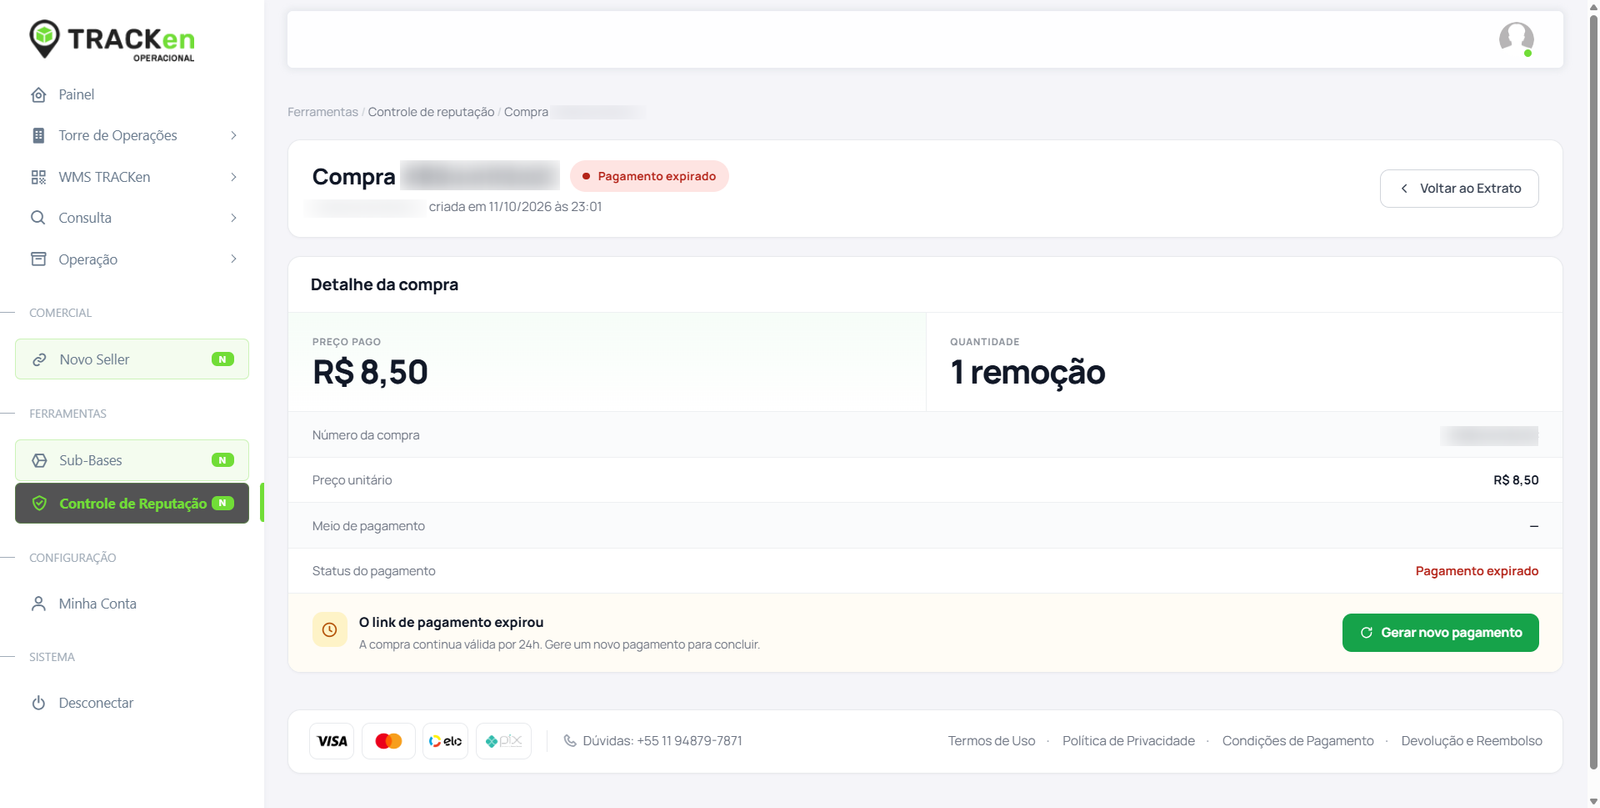Click the Sub-Bases icon

pos(39,461)
